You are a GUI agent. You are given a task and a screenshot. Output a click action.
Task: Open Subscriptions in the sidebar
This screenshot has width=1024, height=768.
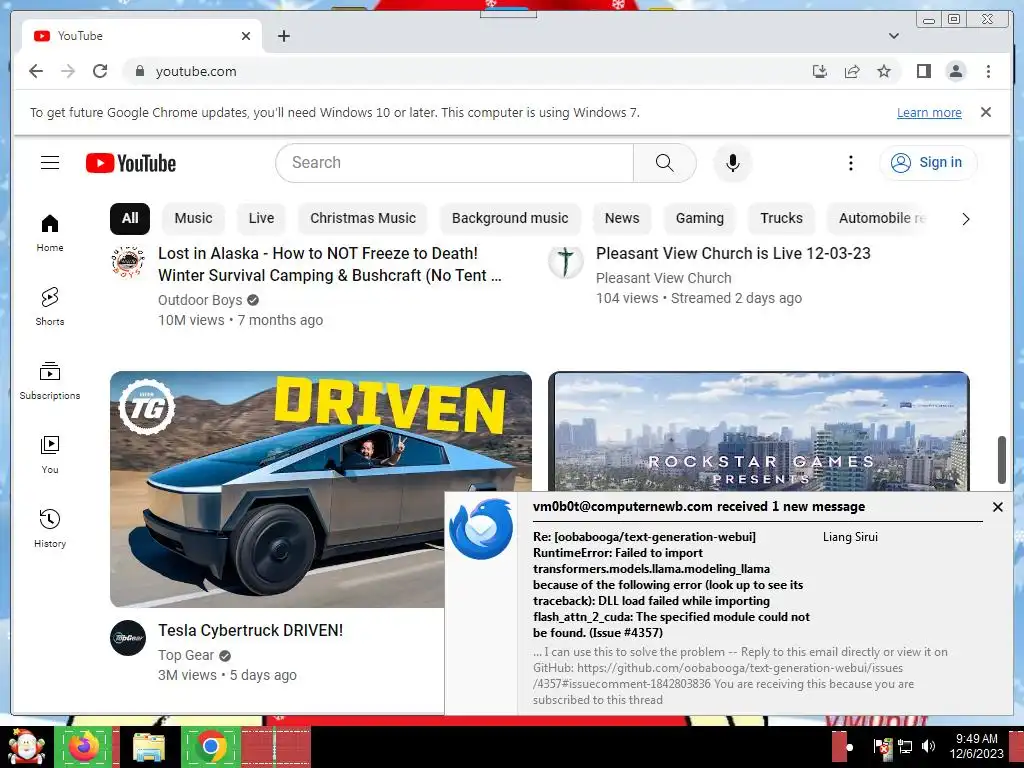pyautogui.click(x=50, y=381)
